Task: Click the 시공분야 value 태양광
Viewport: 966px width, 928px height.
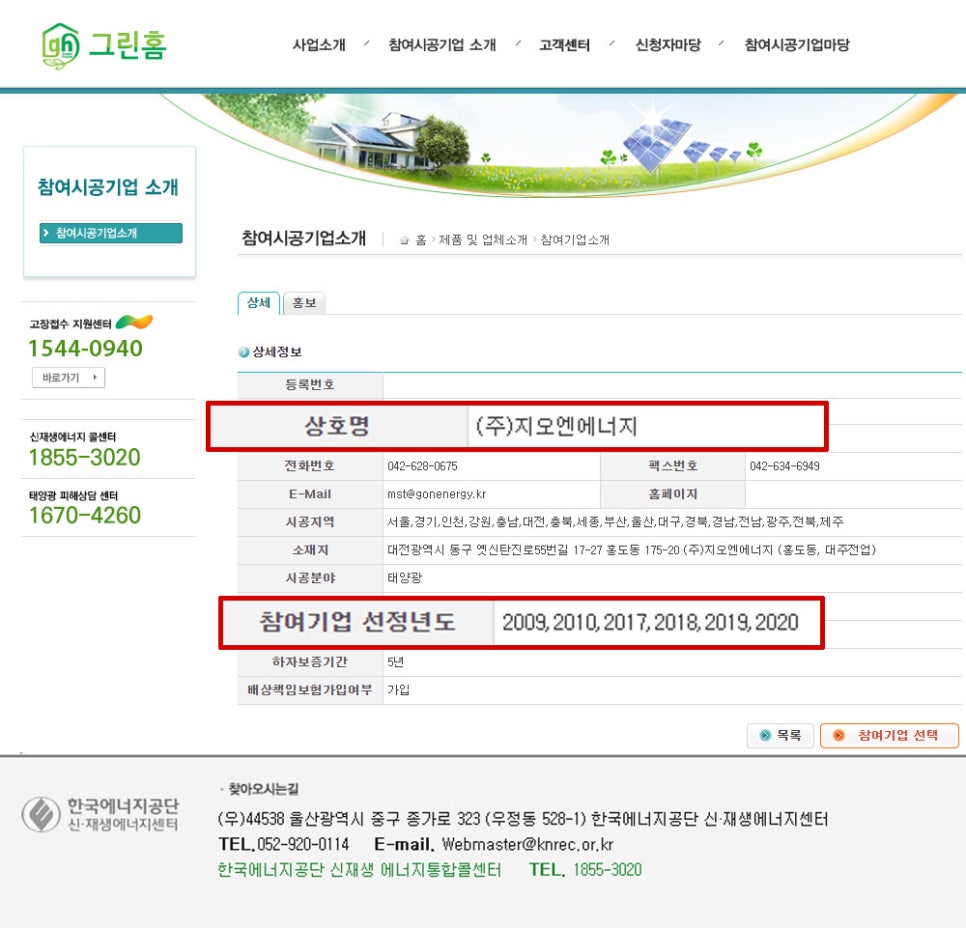Action: coord(404,578)
